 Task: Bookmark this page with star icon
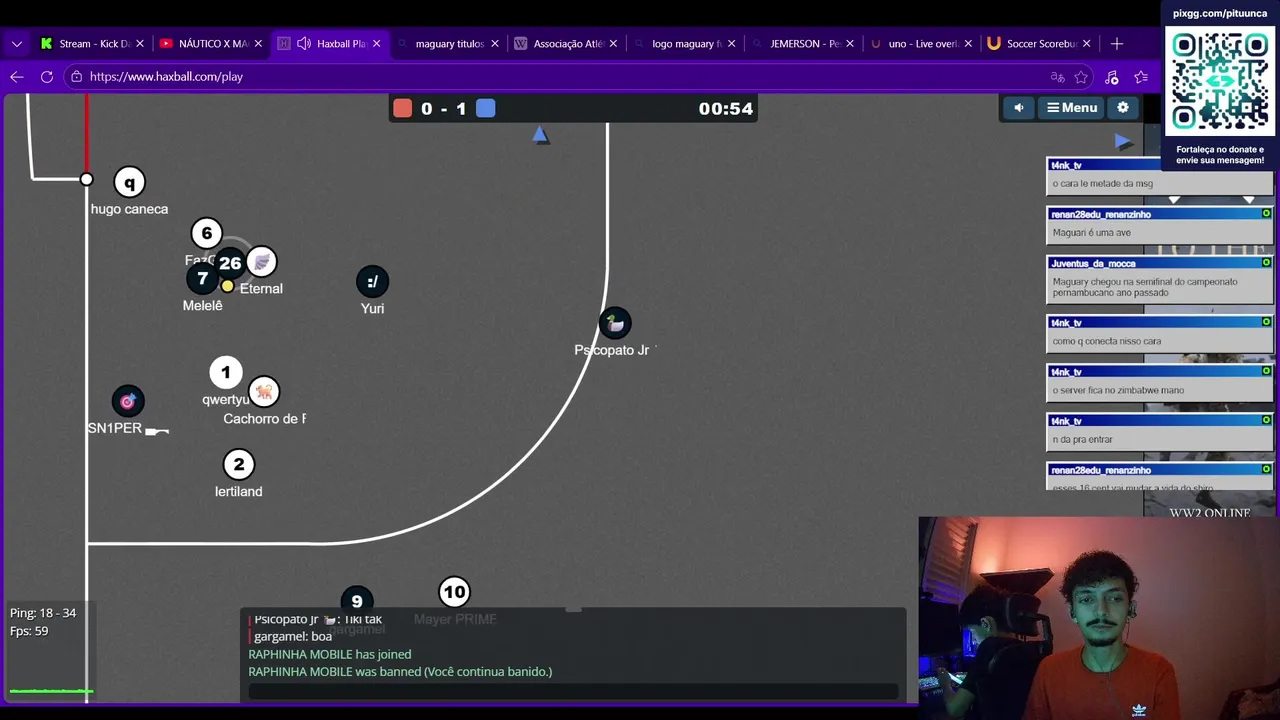click(x=1081, y=77)
